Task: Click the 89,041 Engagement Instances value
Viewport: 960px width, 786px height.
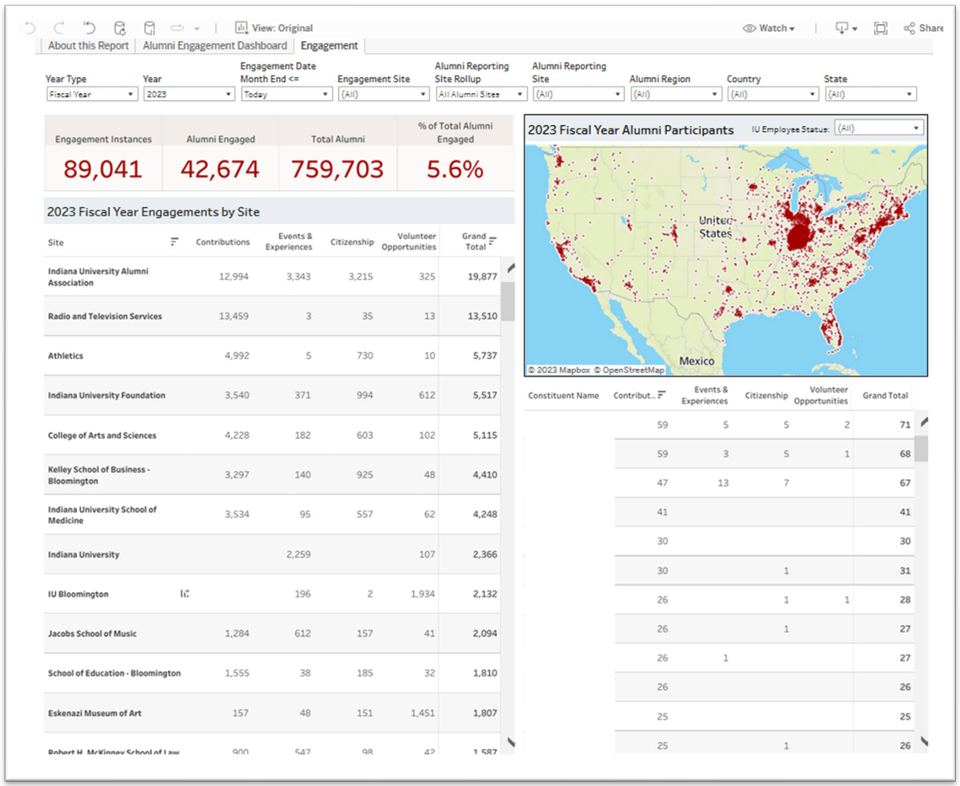Action: pos(103,169)
